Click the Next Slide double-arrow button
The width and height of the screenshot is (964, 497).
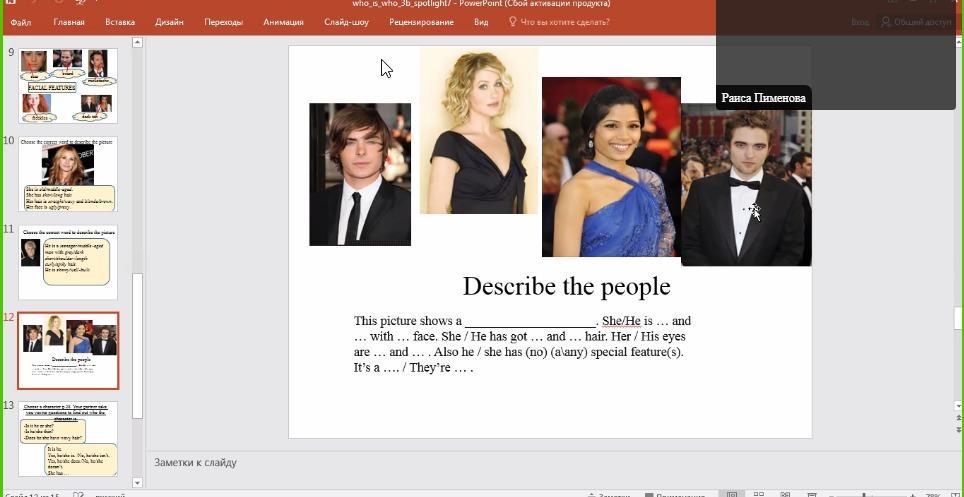point(958,429)
